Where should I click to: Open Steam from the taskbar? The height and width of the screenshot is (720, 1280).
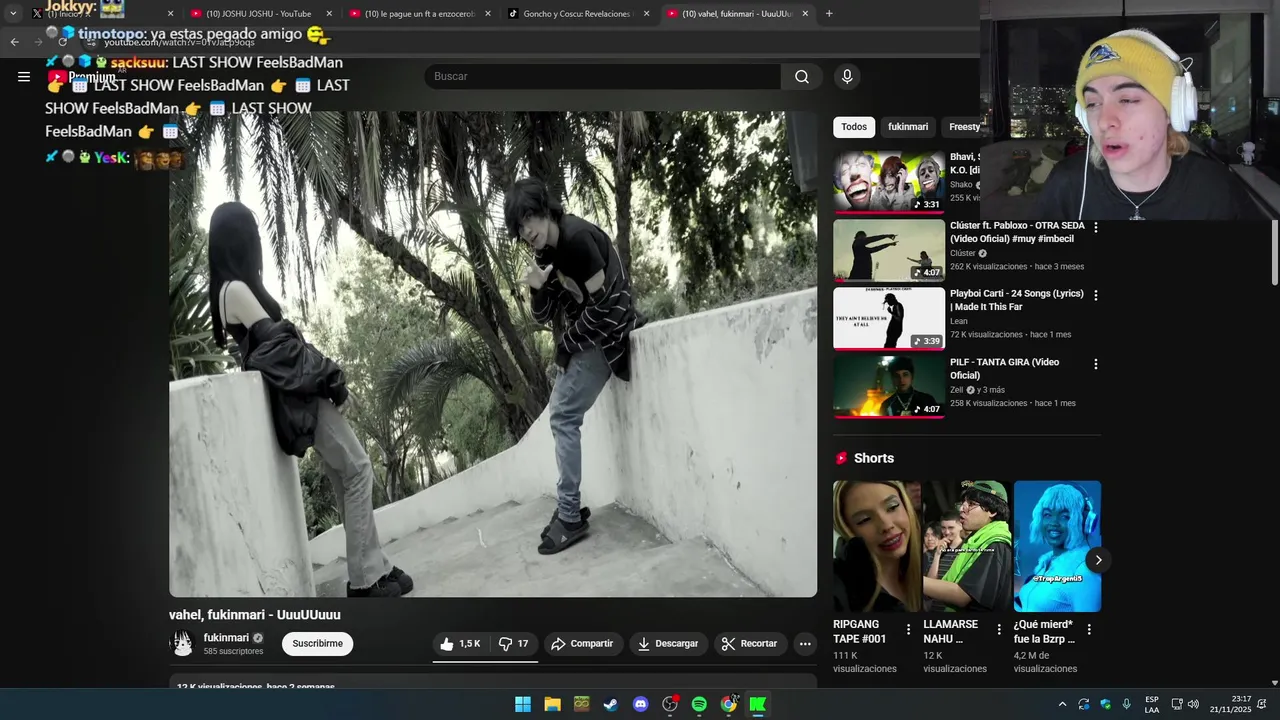coord(610,704)
